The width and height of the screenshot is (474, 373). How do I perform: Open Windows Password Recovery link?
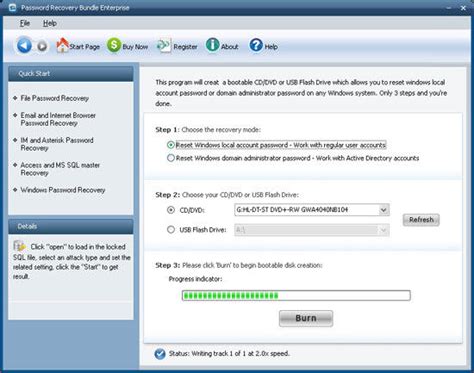[63, 190]
